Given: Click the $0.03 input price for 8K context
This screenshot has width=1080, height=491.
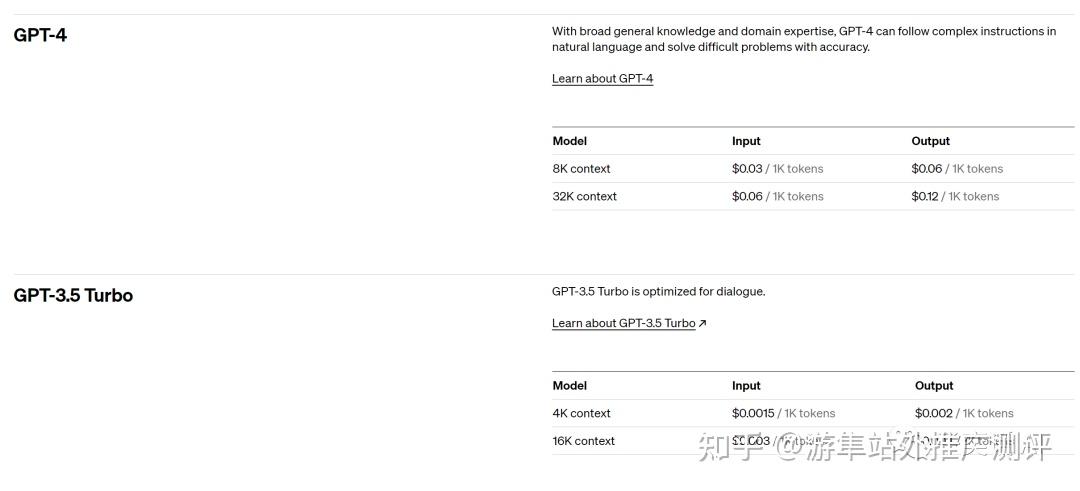Looking at the screenshot, I should pos(747,169).
